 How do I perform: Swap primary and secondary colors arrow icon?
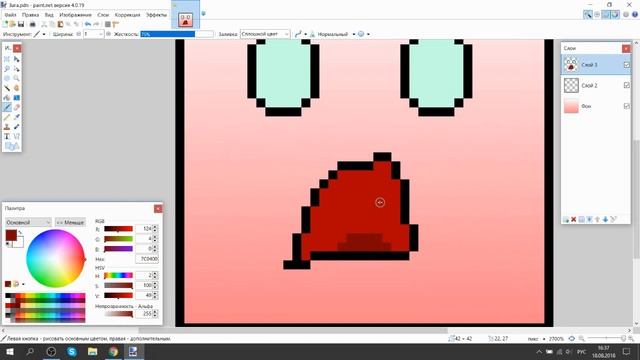pyautogui.click(x=20, y=232)
